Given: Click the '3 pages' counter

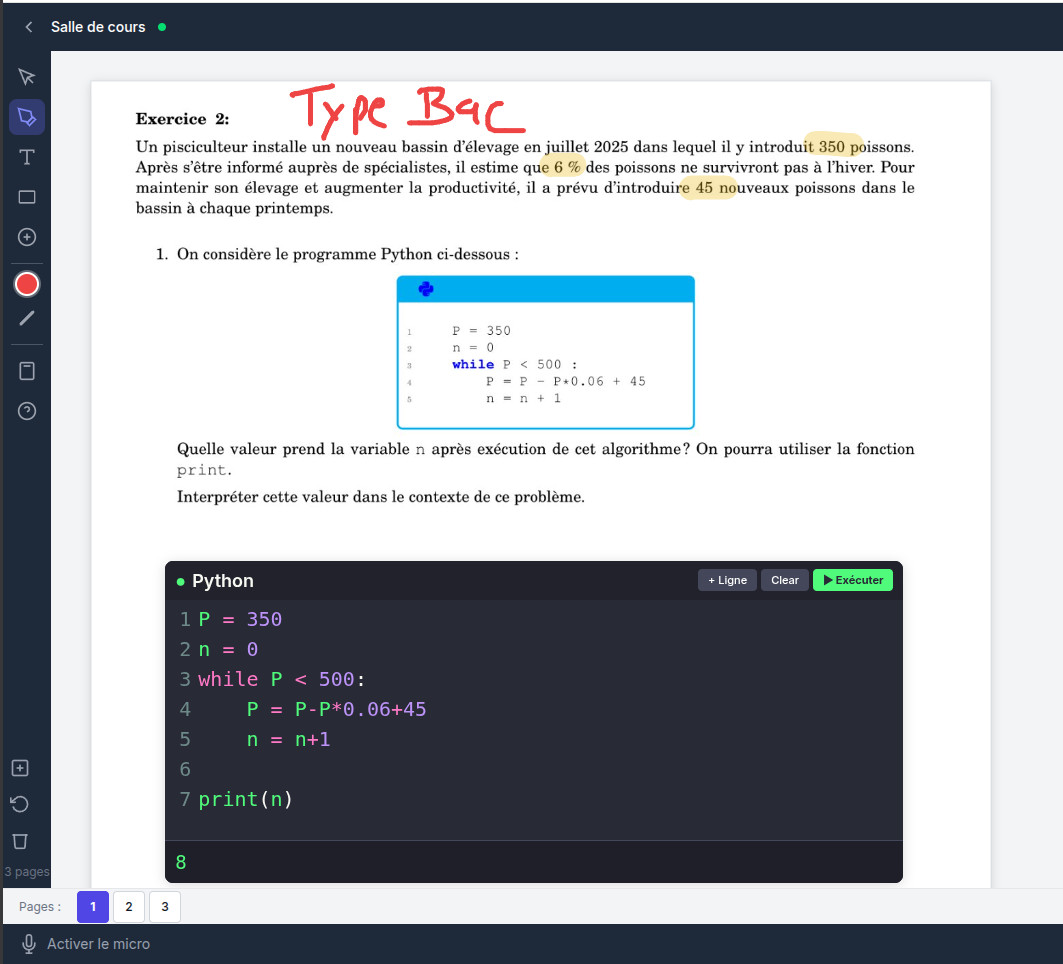Looking at the screenshot, I should point(26,872).
